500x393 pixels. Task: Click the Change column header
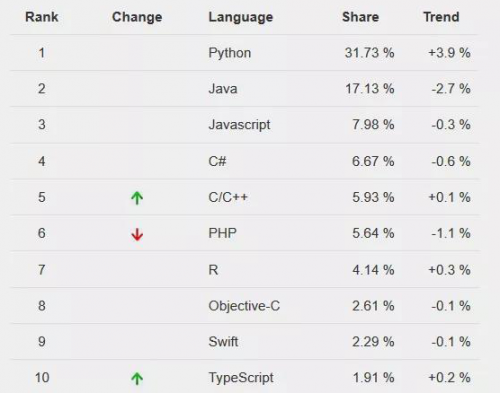[x=137, y=17]
